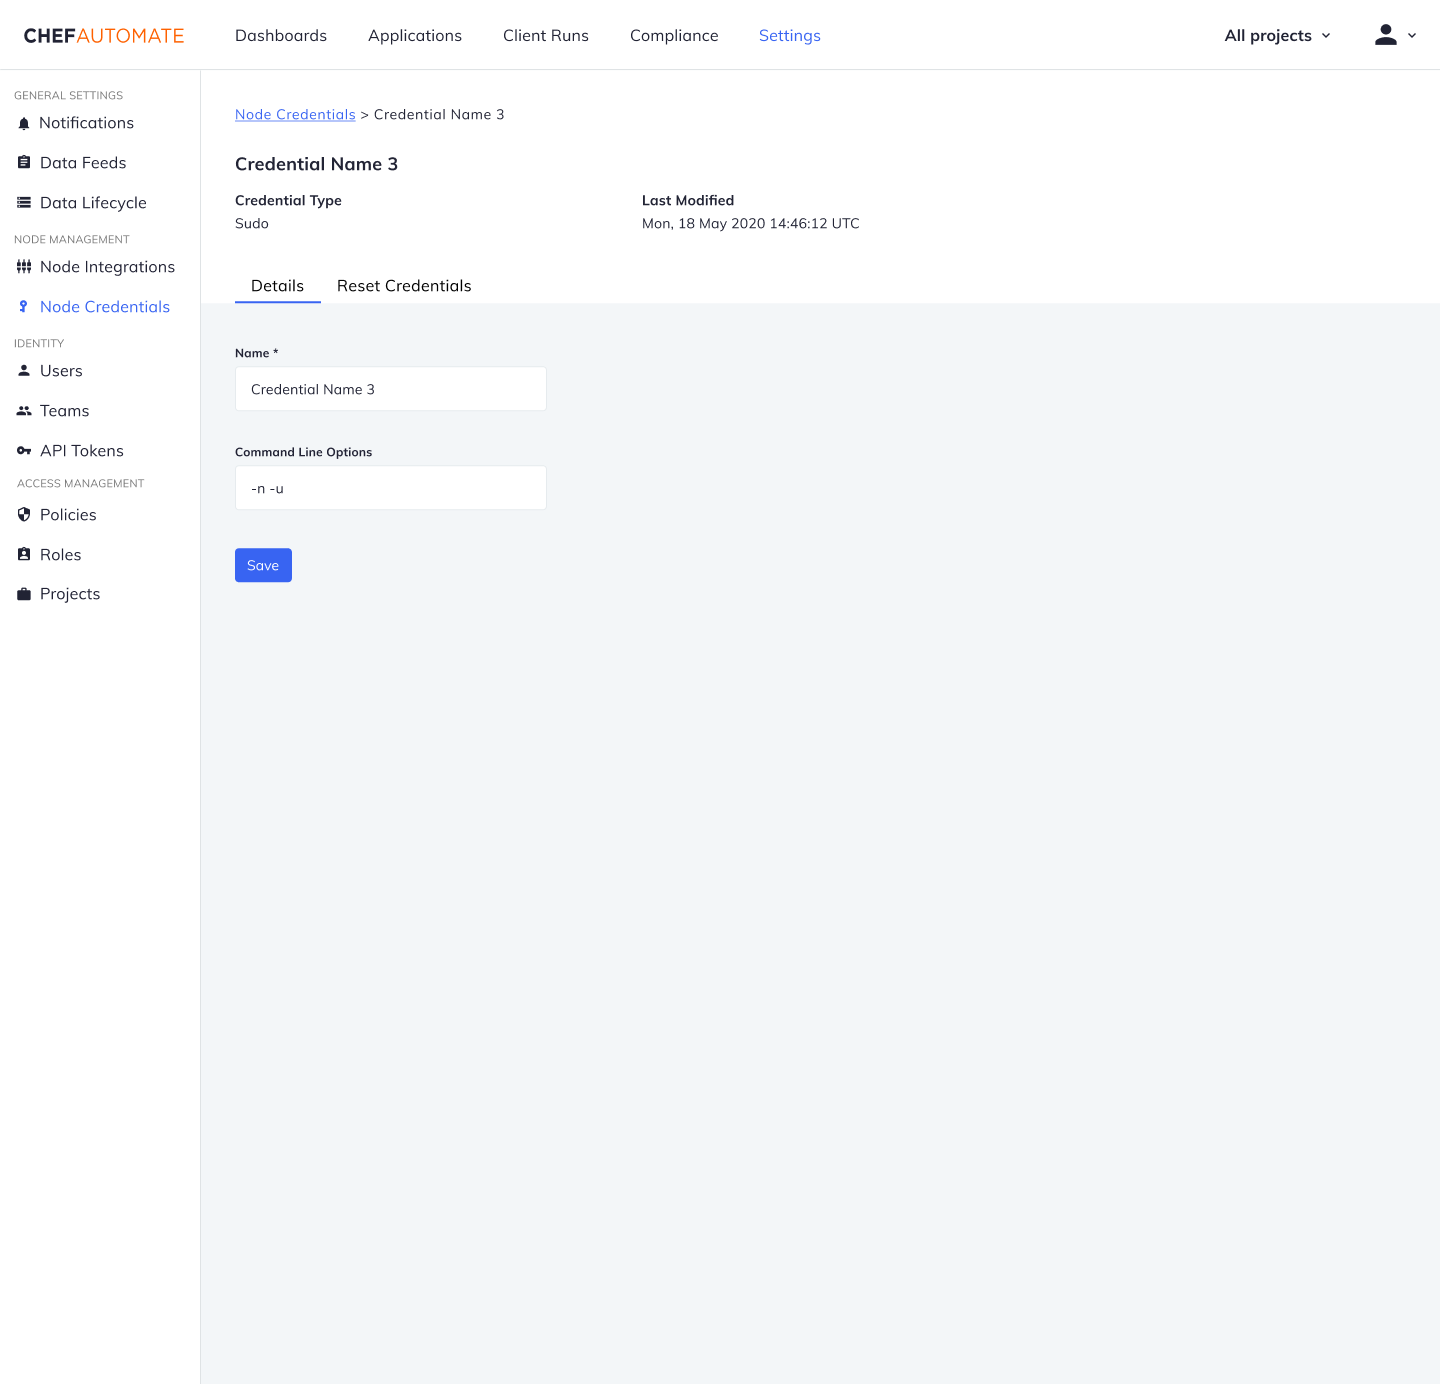The width and height of the screenshot is (1440, 1384).
Task: Select Node Credentials label in the sidebar
Action: (105, 307)
